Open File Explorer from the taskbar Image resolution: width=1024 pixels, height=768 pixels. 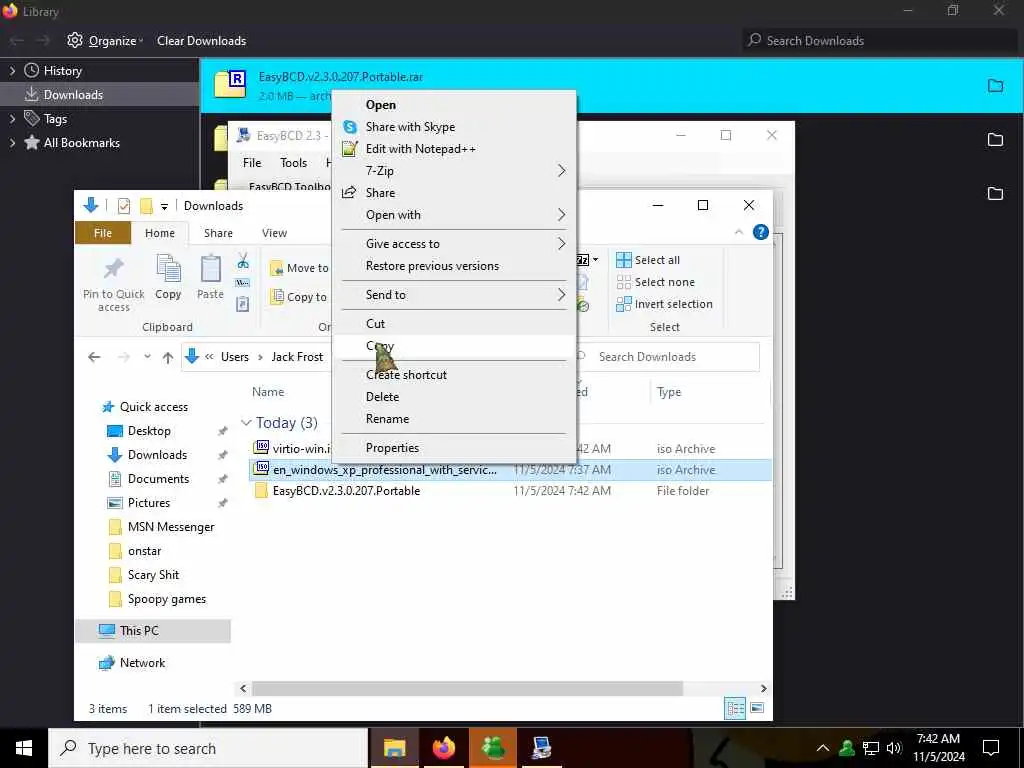coord(394,748)
